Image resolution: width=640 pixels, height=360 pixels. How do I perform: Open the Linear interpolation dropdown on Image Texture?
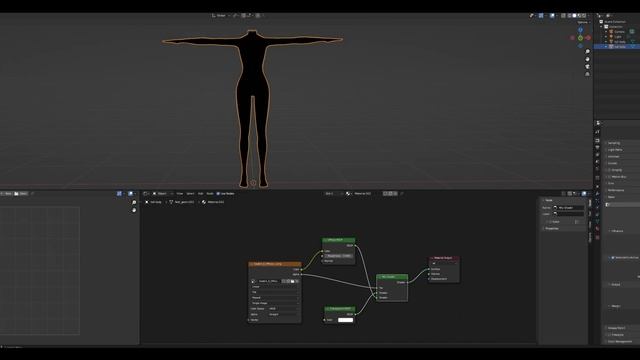click(x=275, y=287)
